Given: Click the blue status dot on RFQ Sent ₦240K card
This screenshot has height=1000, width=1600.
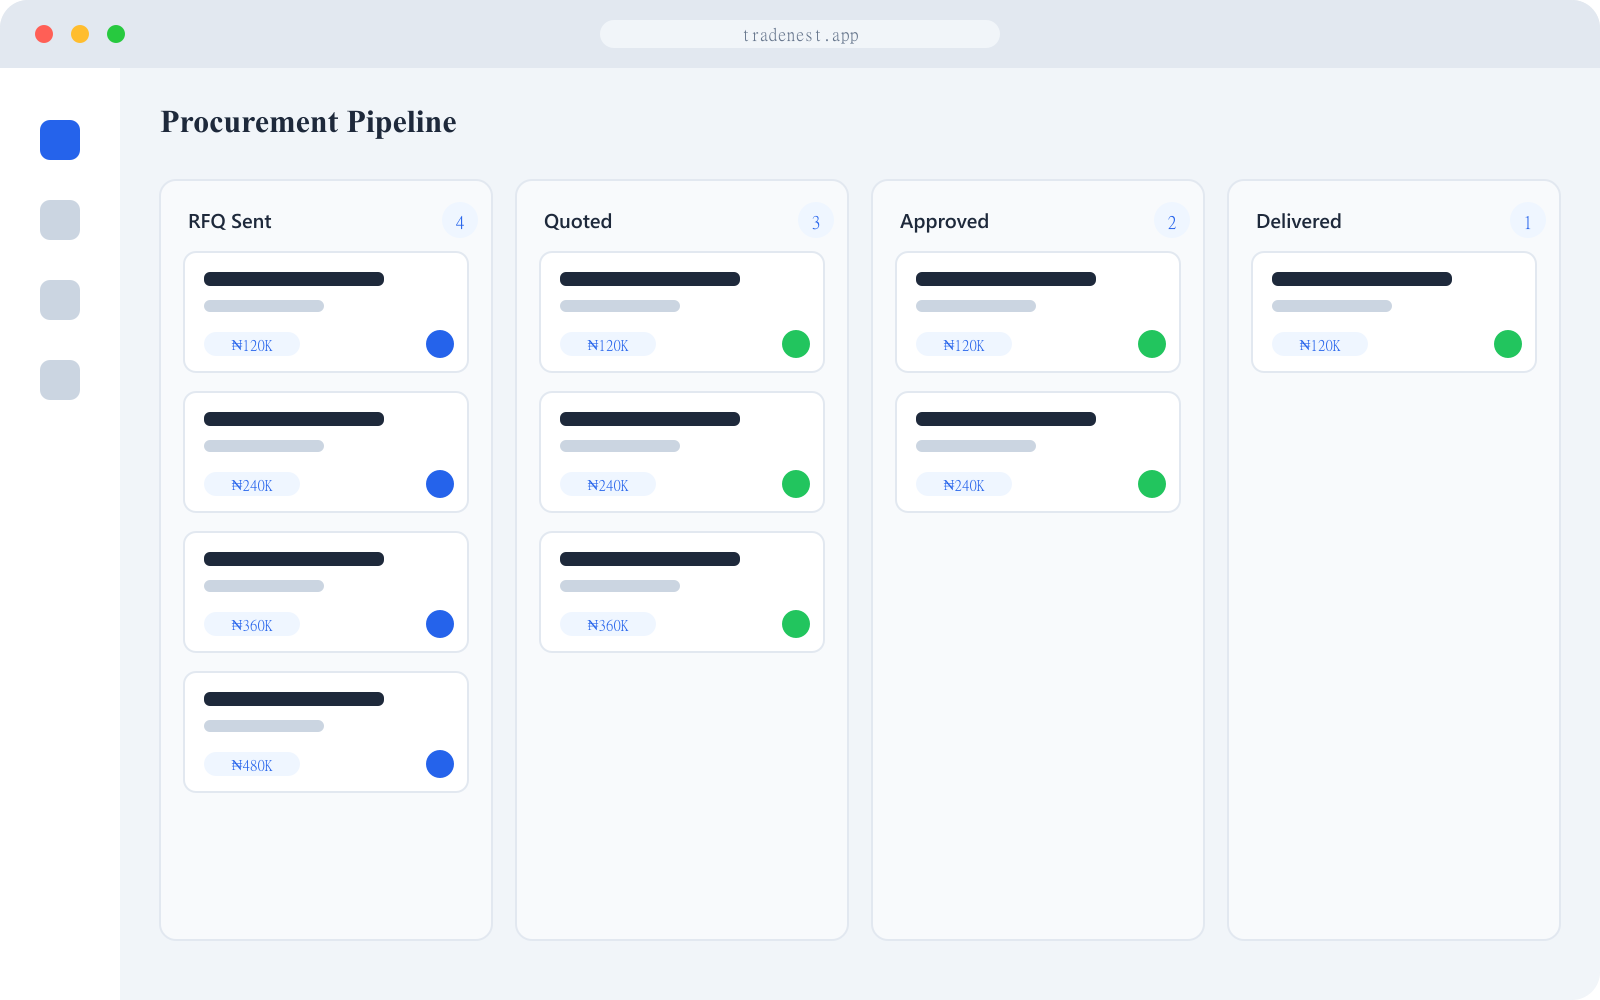Looking at the screenshot, I should (440, 484).
